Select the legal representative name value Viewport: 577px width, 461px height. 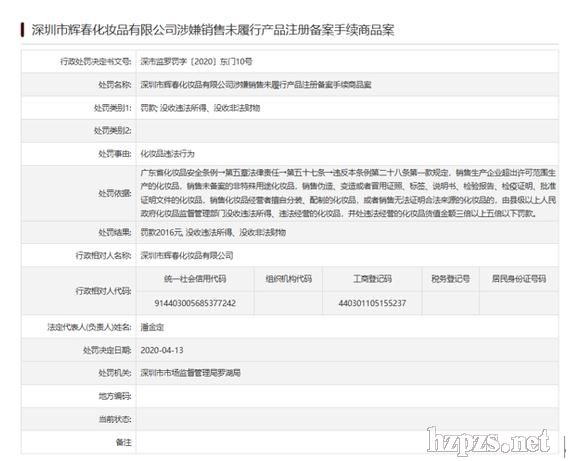pos(152,327)
